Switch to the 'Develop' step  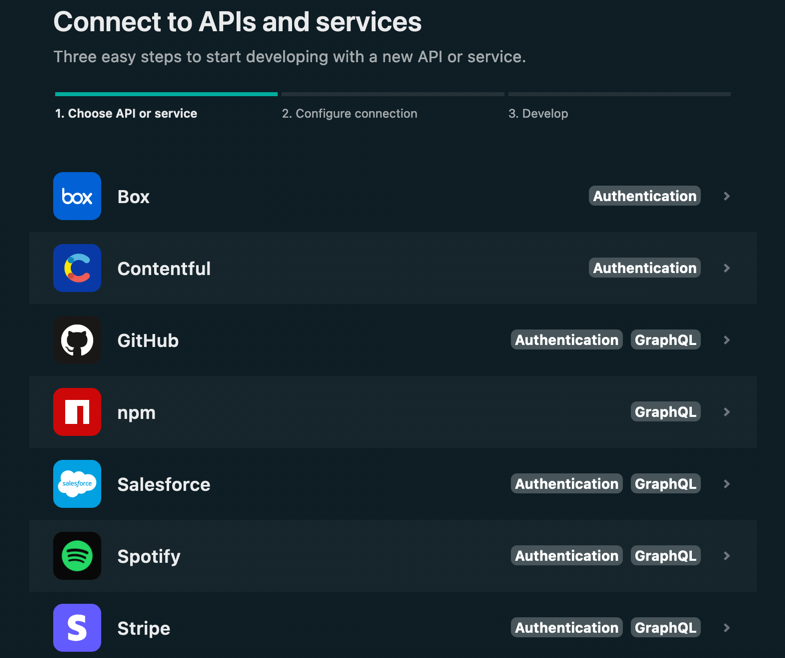[538, 114]
